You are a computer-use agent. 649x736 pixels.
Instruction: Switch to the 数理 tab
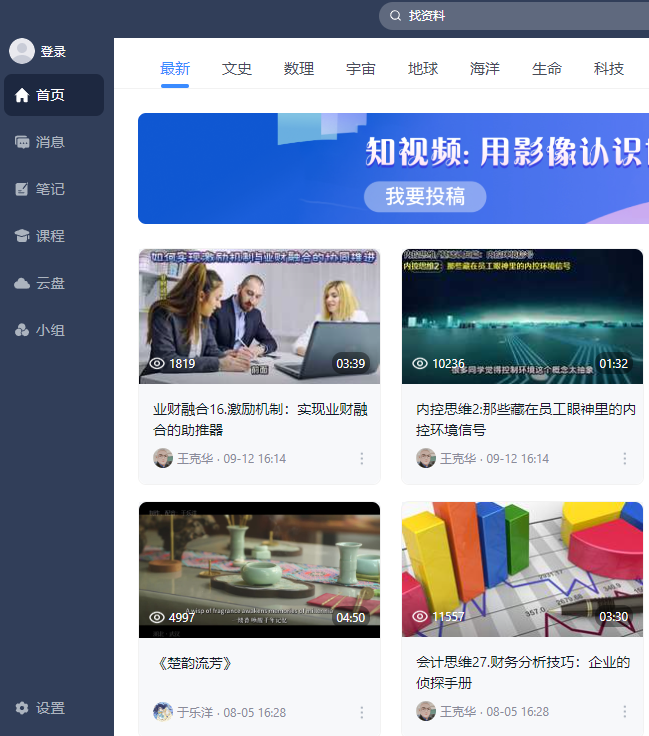coord(299,69)
